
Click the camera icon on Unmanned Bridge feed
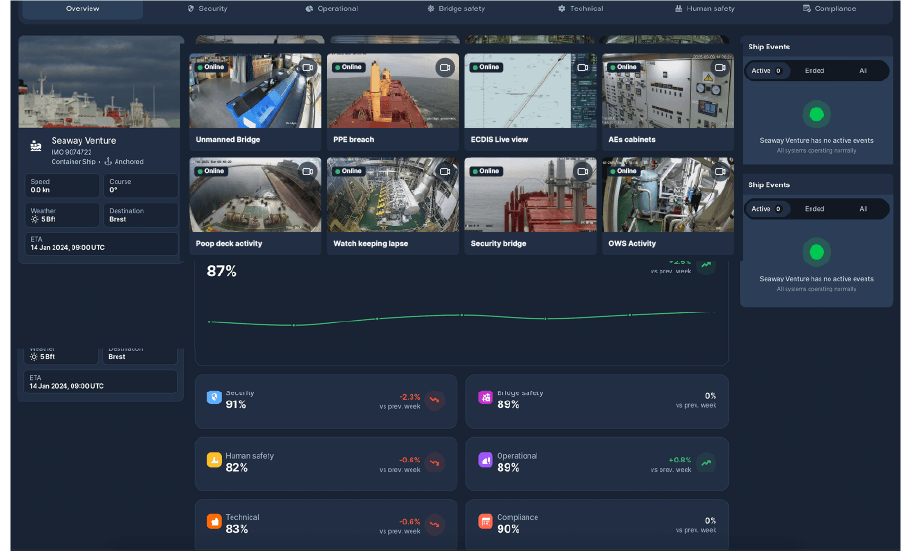(308, 68)
